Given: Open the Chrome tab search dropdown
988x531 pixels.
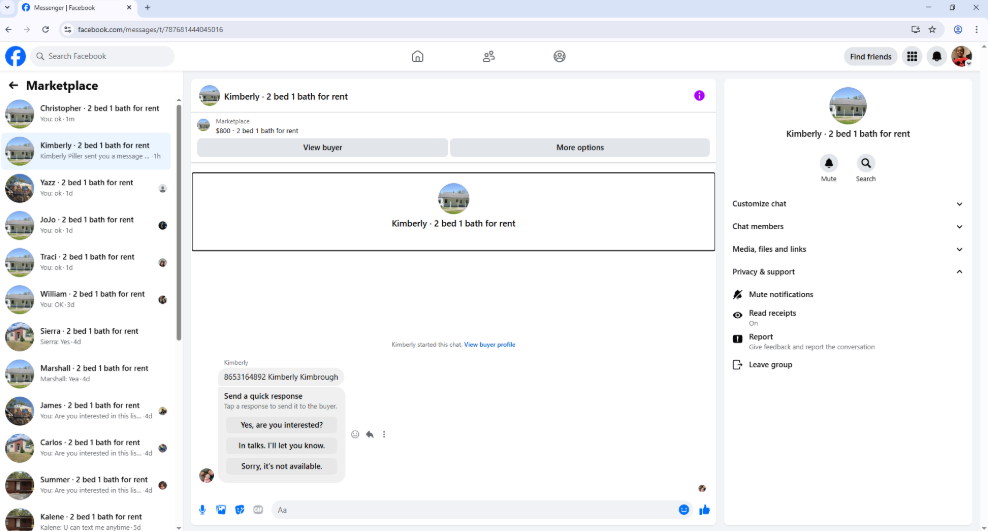Looking at the screenshot, I should (x=7, y=8).
